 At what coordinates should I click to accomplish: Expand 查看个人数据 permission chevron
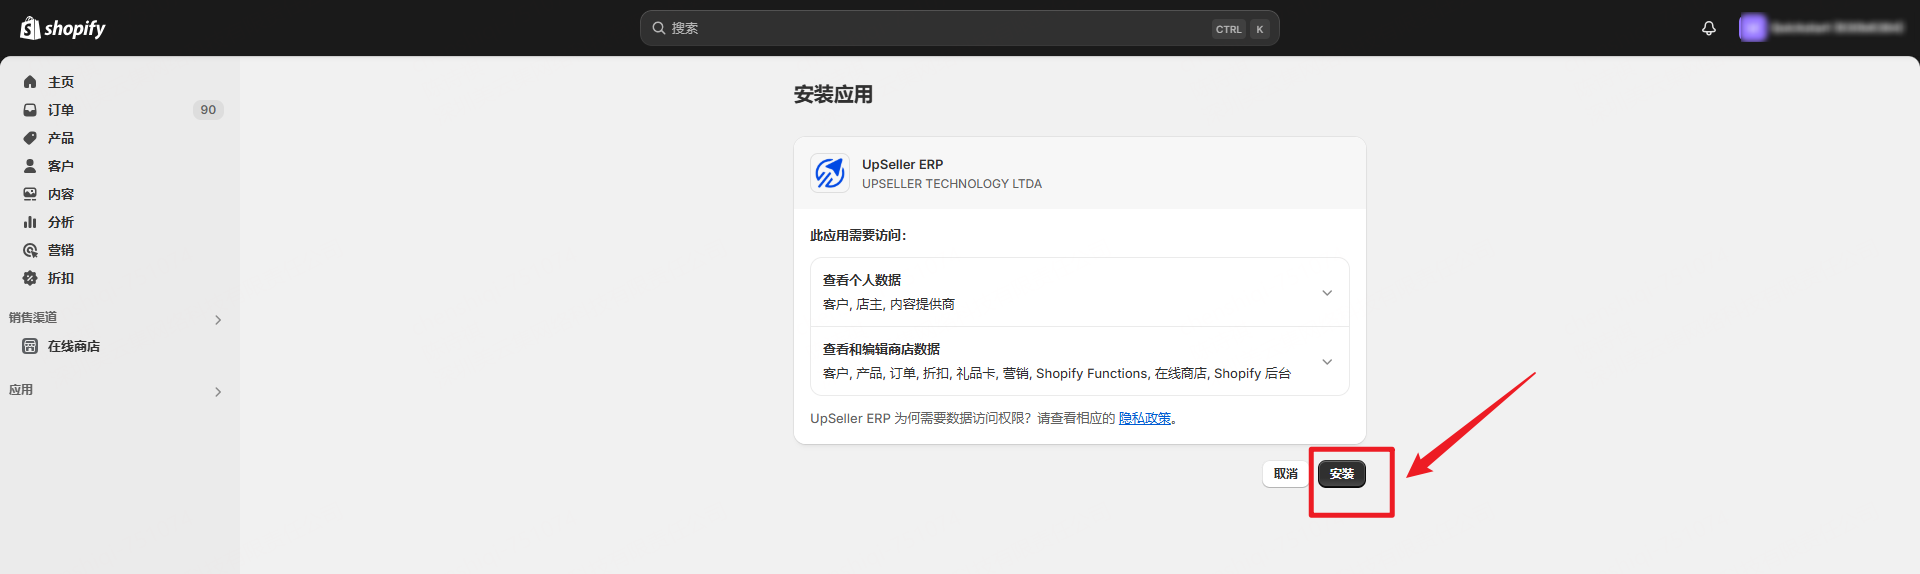click(1327, 293)
